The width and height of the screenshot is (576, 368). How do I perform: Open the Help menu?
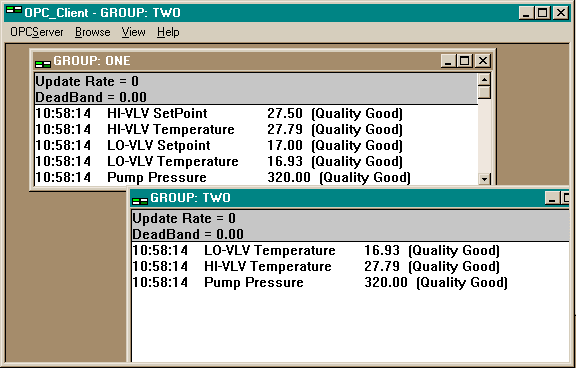(168, 32)
